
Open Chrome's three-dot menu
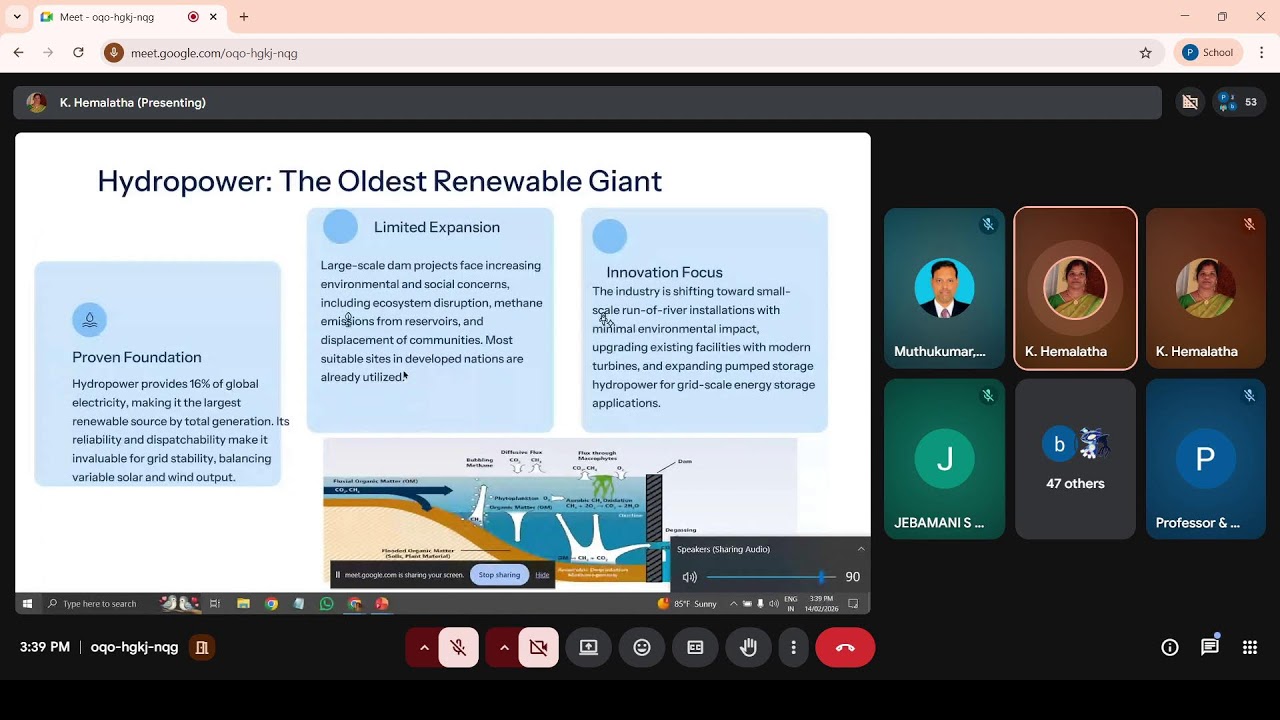pyautogui.click(x=1261, y=53)
